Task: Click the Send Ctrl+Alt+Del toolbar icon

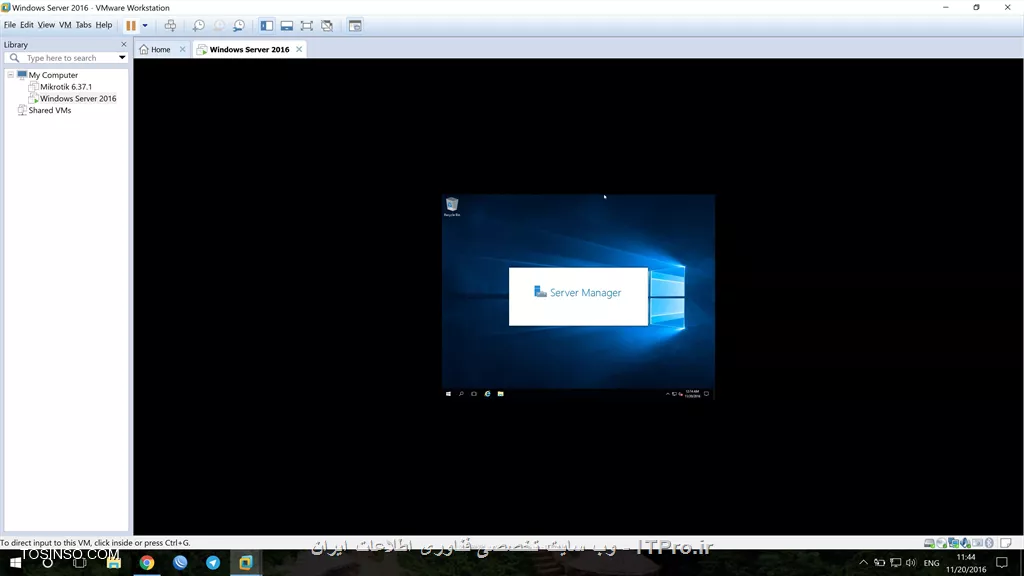Action: [170, 25]
